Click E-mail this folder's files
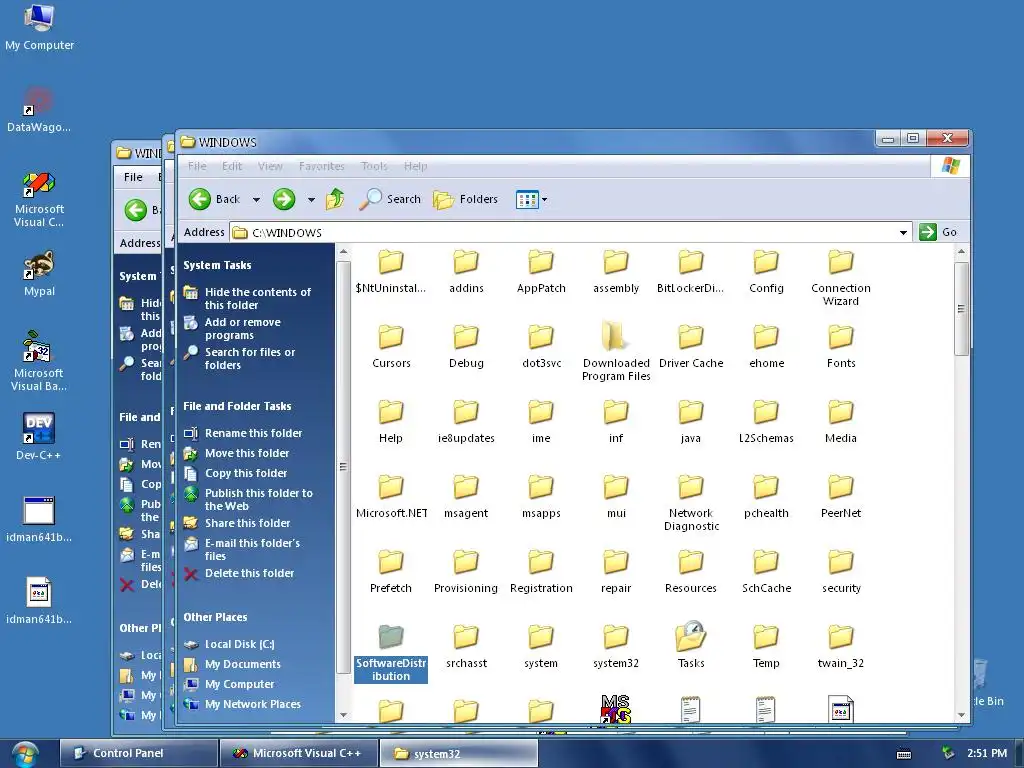The width and height of the screenshot is (1024, 768). [x=252, y=549]
